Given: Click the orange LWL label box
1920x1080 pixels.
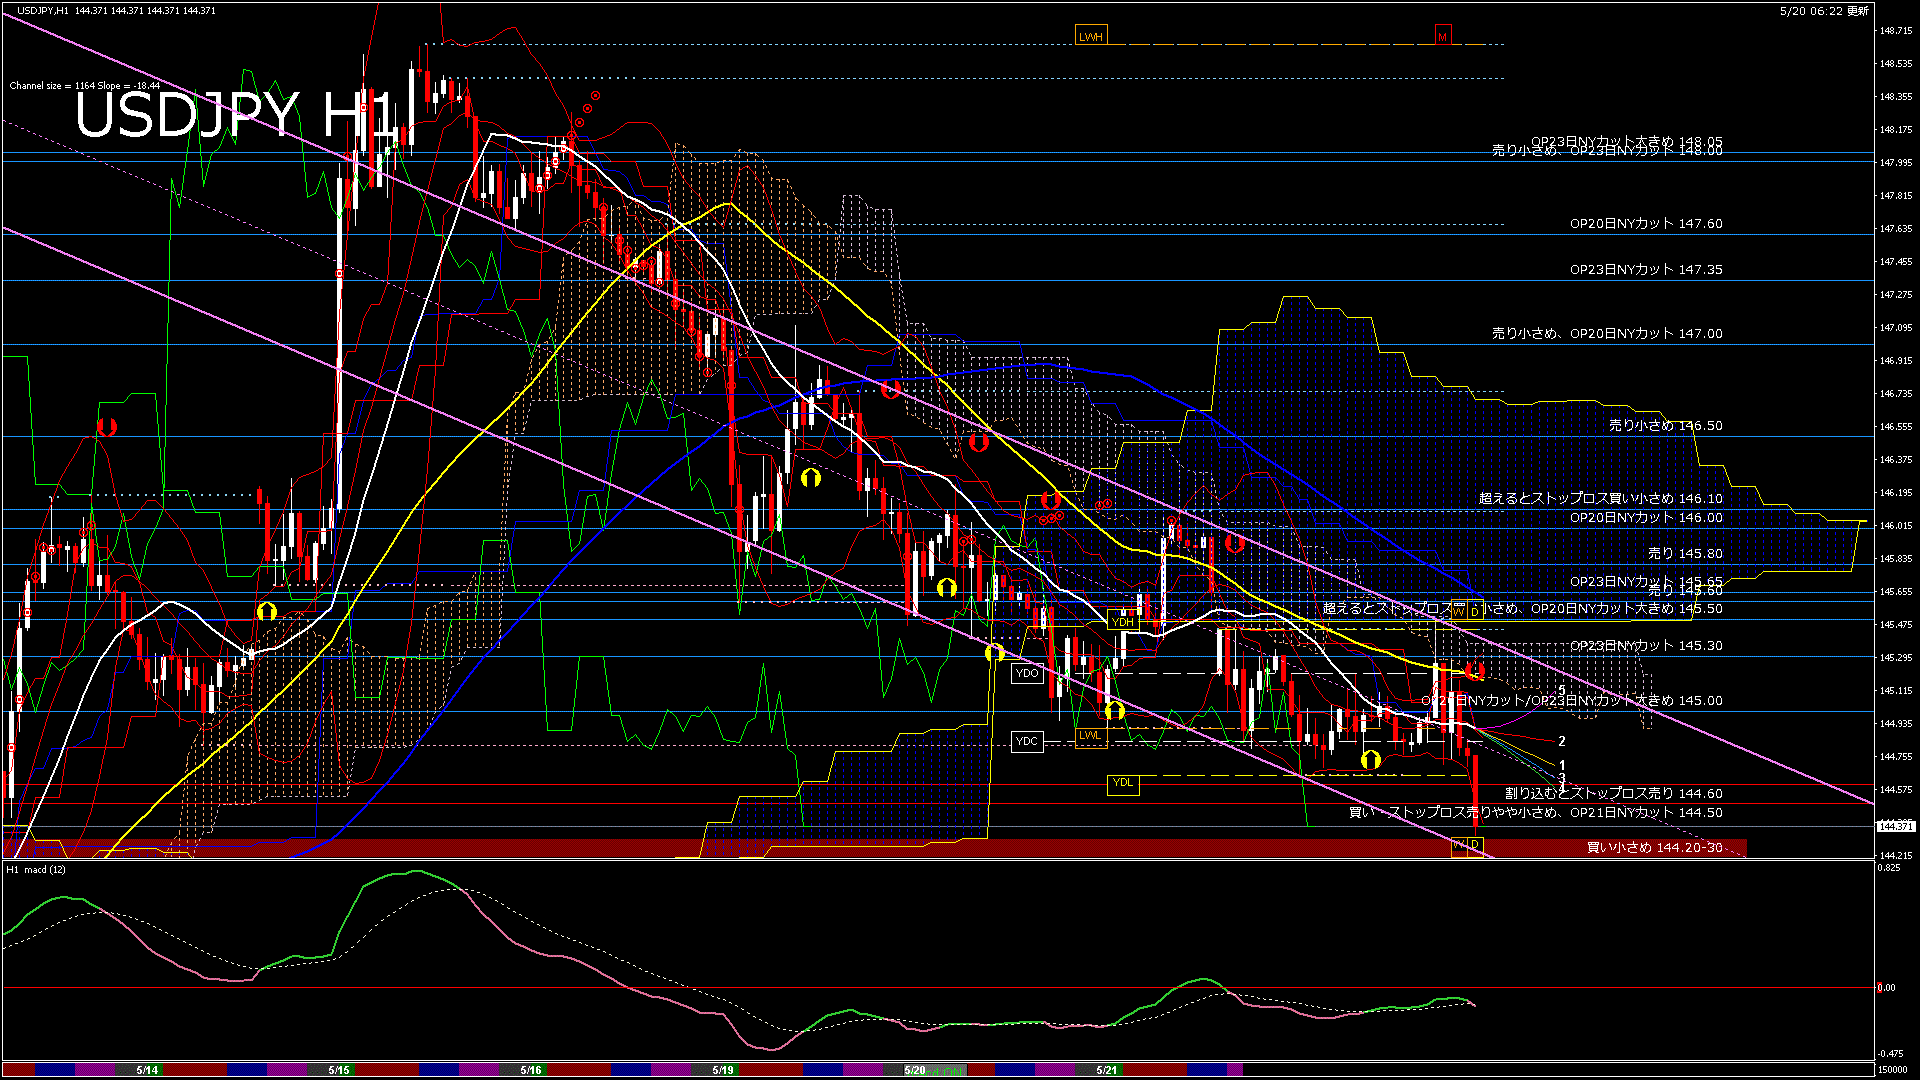Looking at the screenshot, I should click(x=1090, y=736).
